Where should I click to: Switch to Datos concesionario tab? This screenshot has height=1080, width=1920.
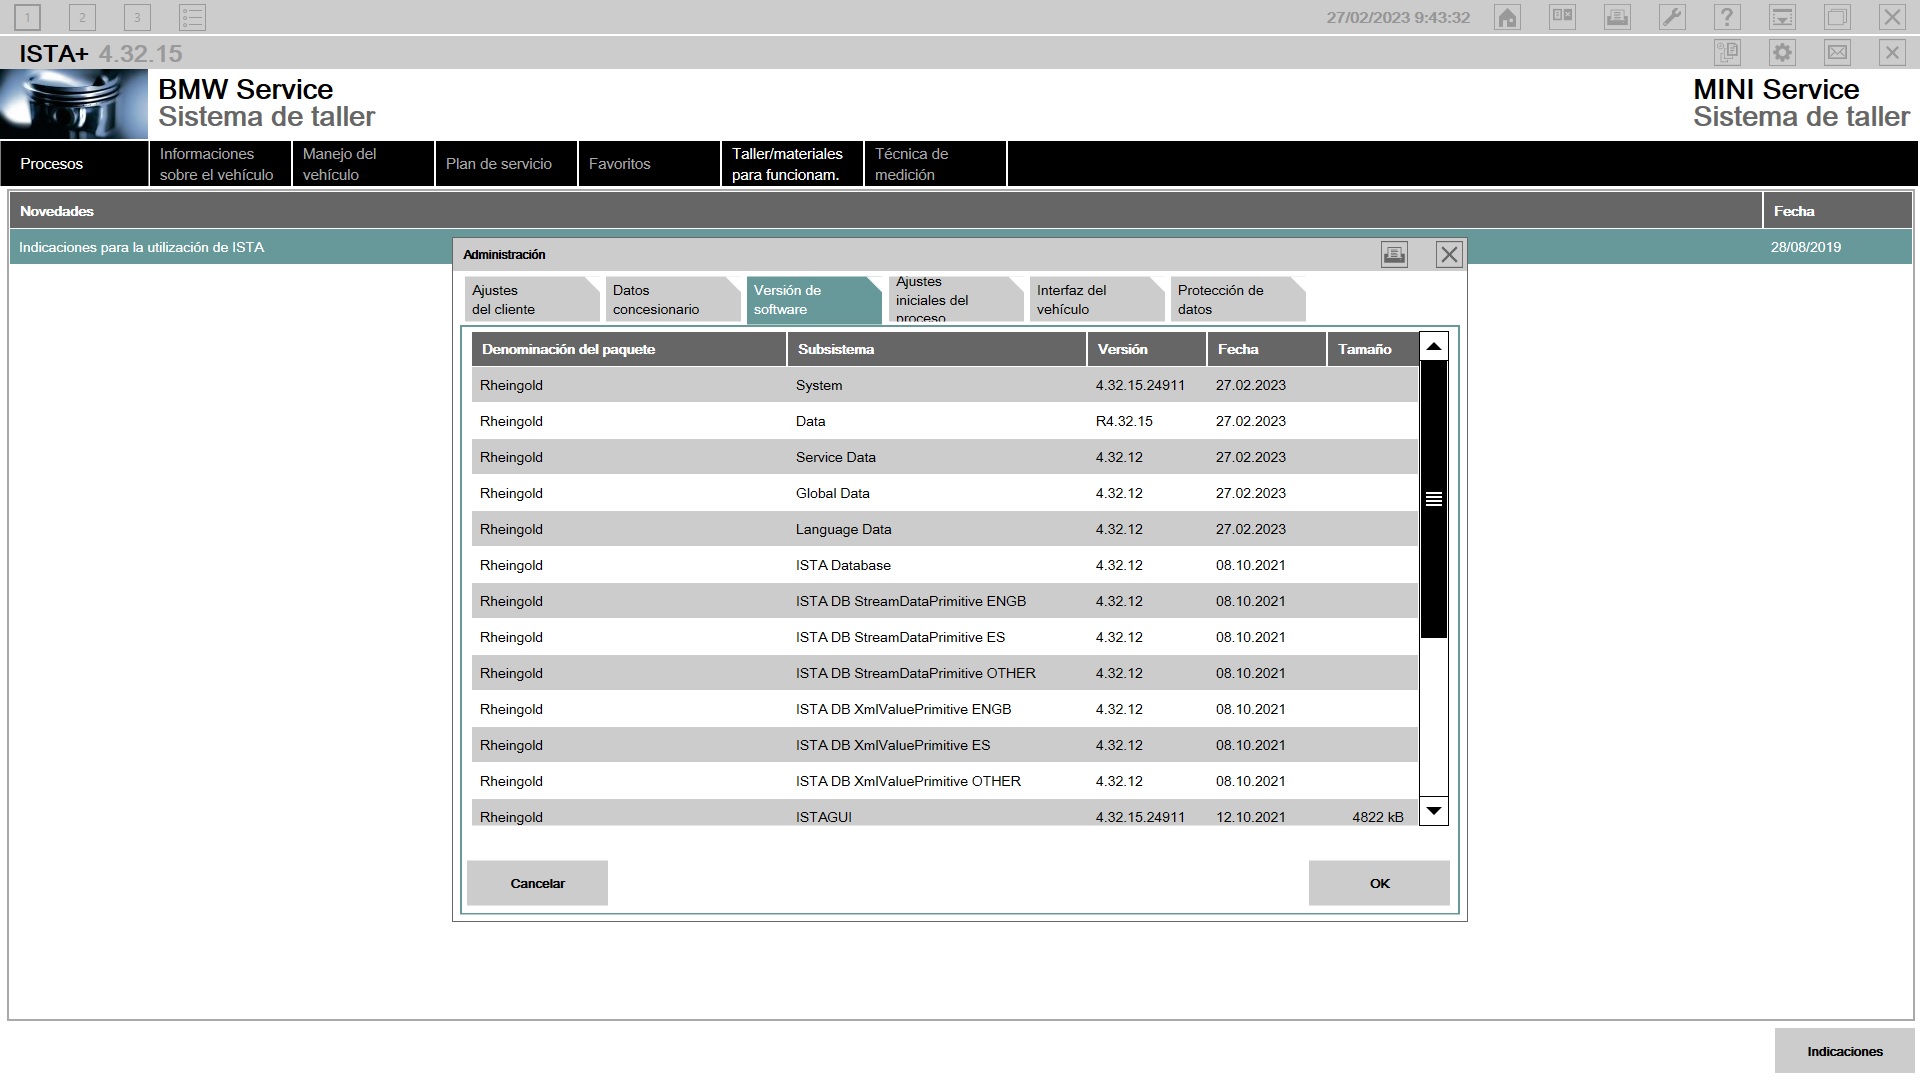(672, 300)
